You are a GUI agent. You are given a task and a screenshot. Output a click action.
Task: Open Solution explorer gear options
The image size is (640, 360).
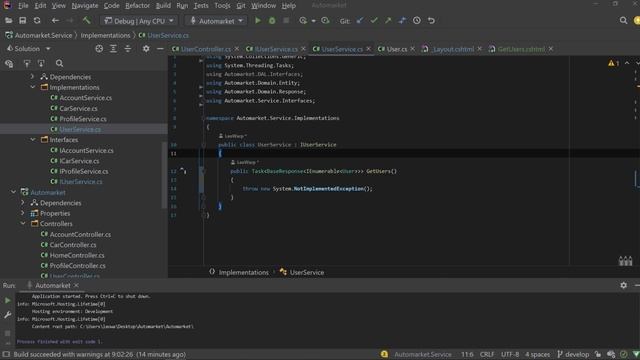click(x=146, y=49)
